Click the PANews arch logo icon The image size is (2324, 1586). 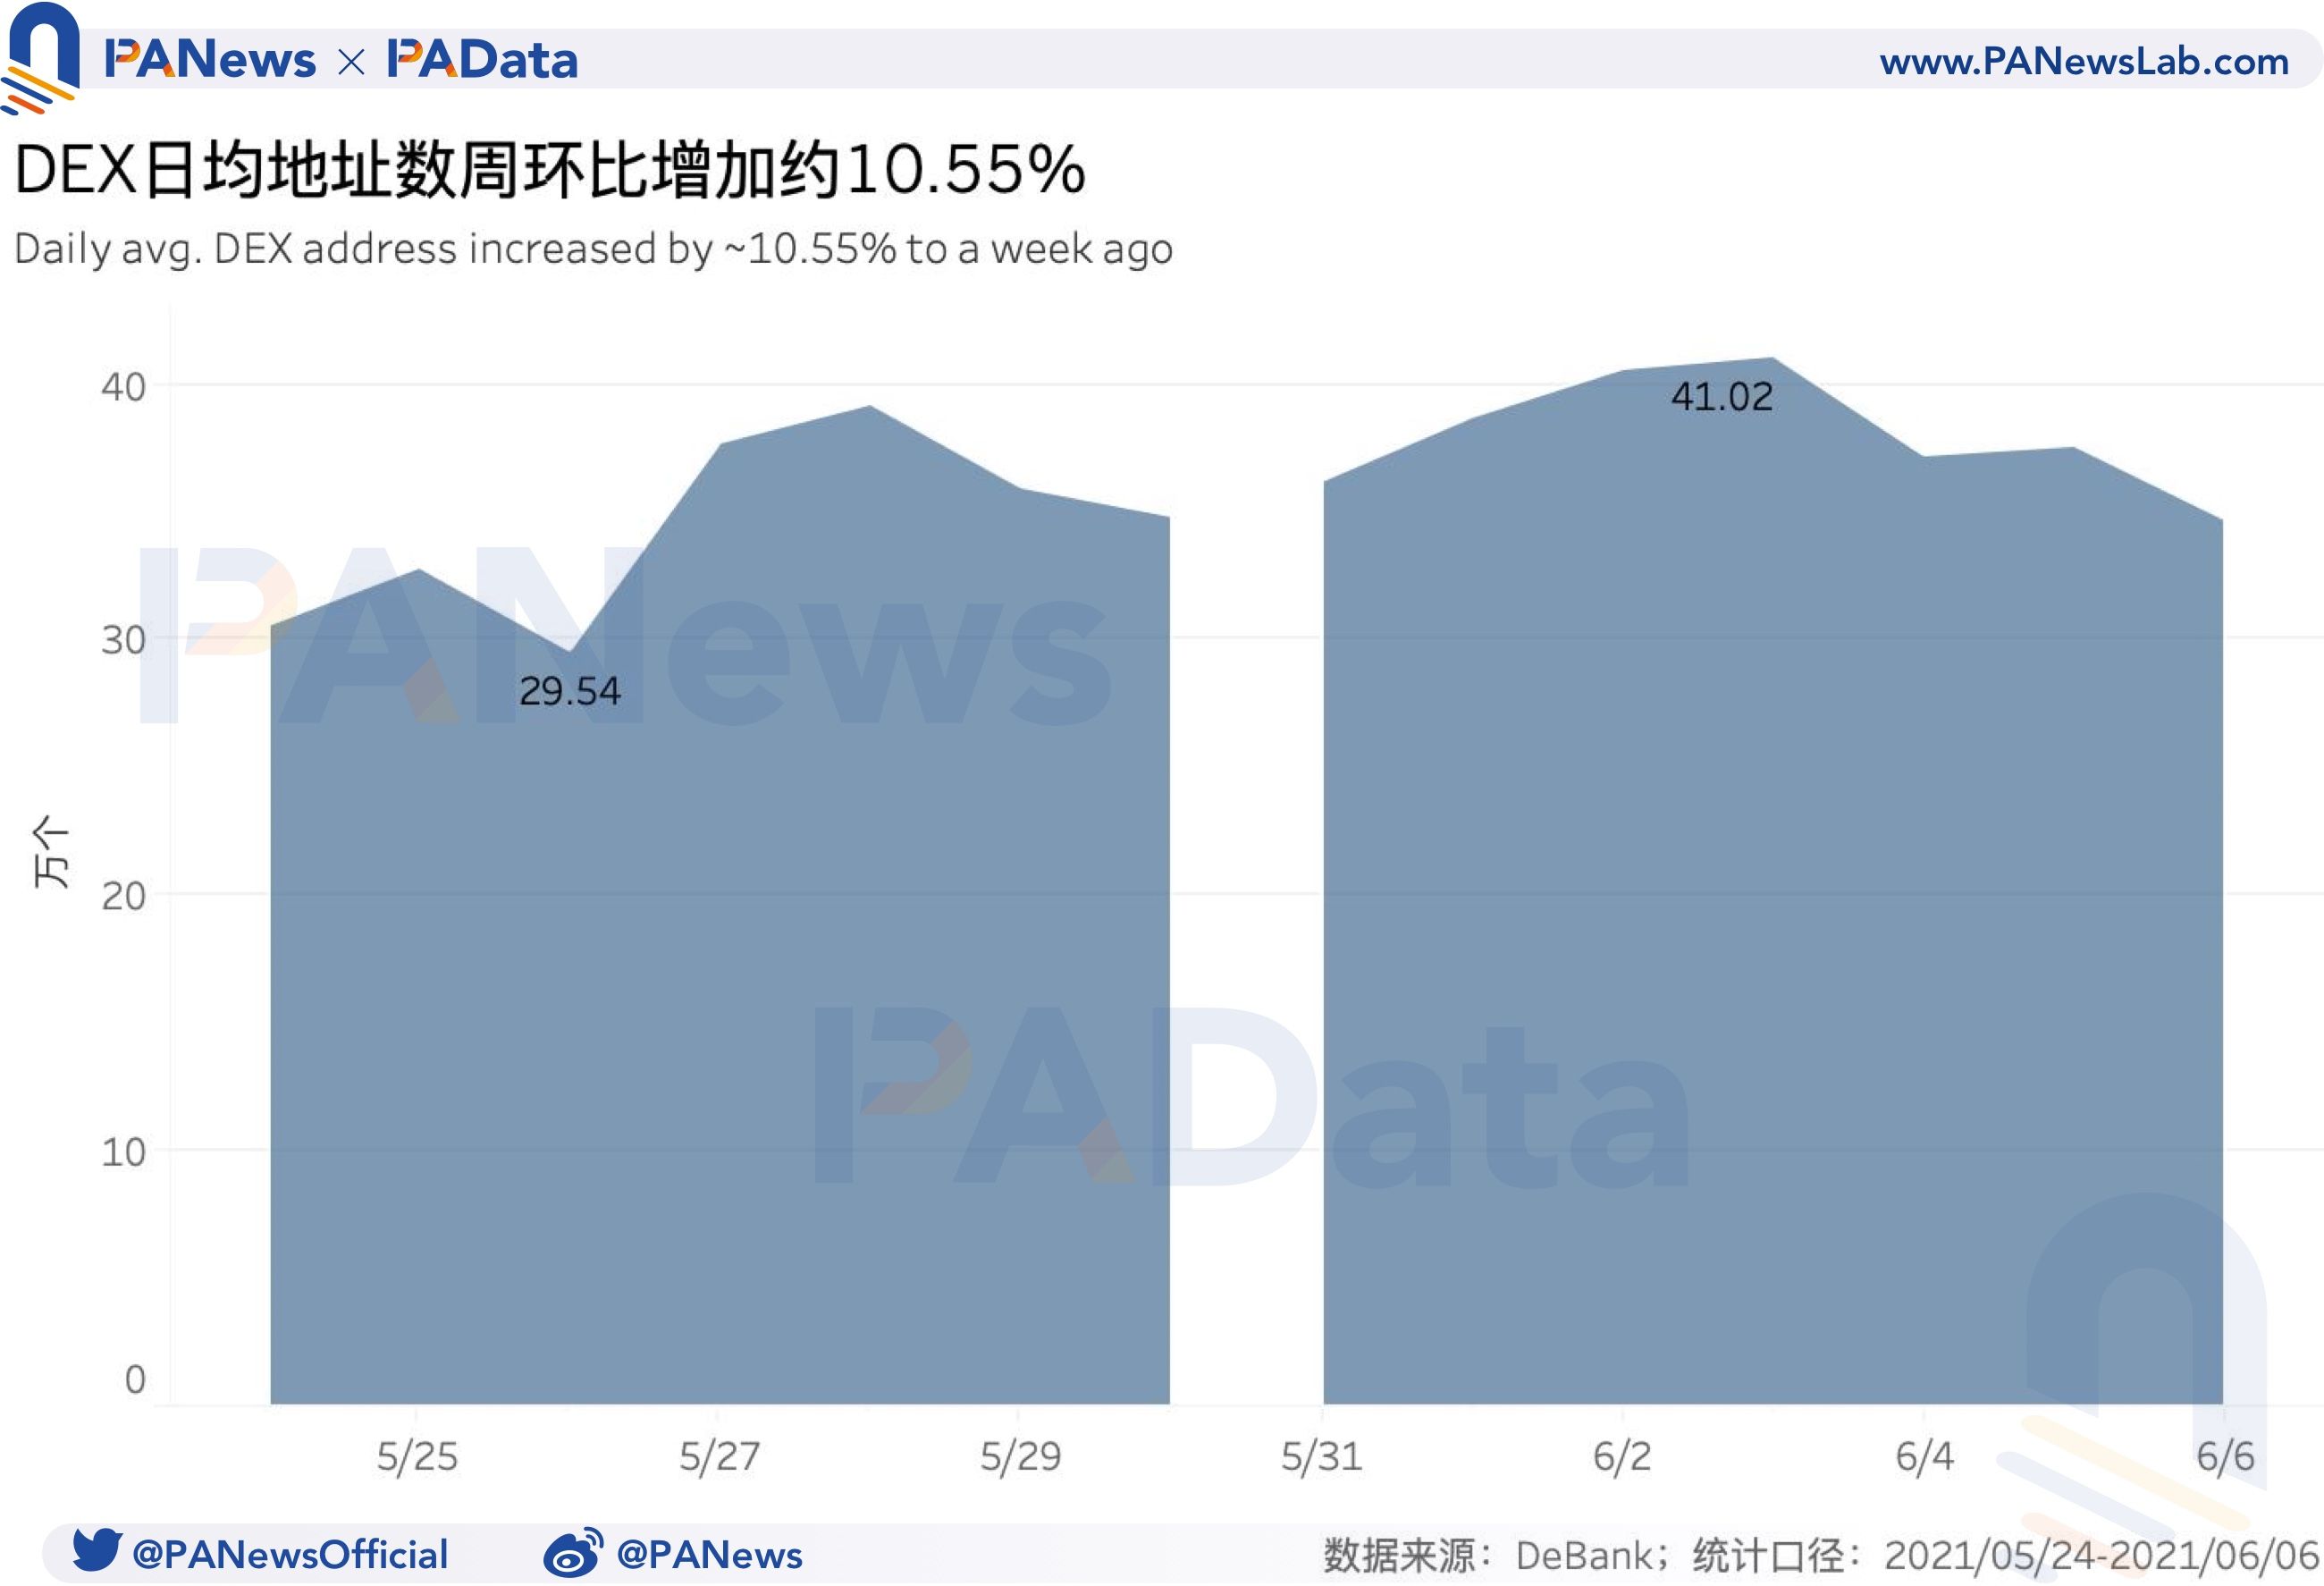tap(40, 57)
